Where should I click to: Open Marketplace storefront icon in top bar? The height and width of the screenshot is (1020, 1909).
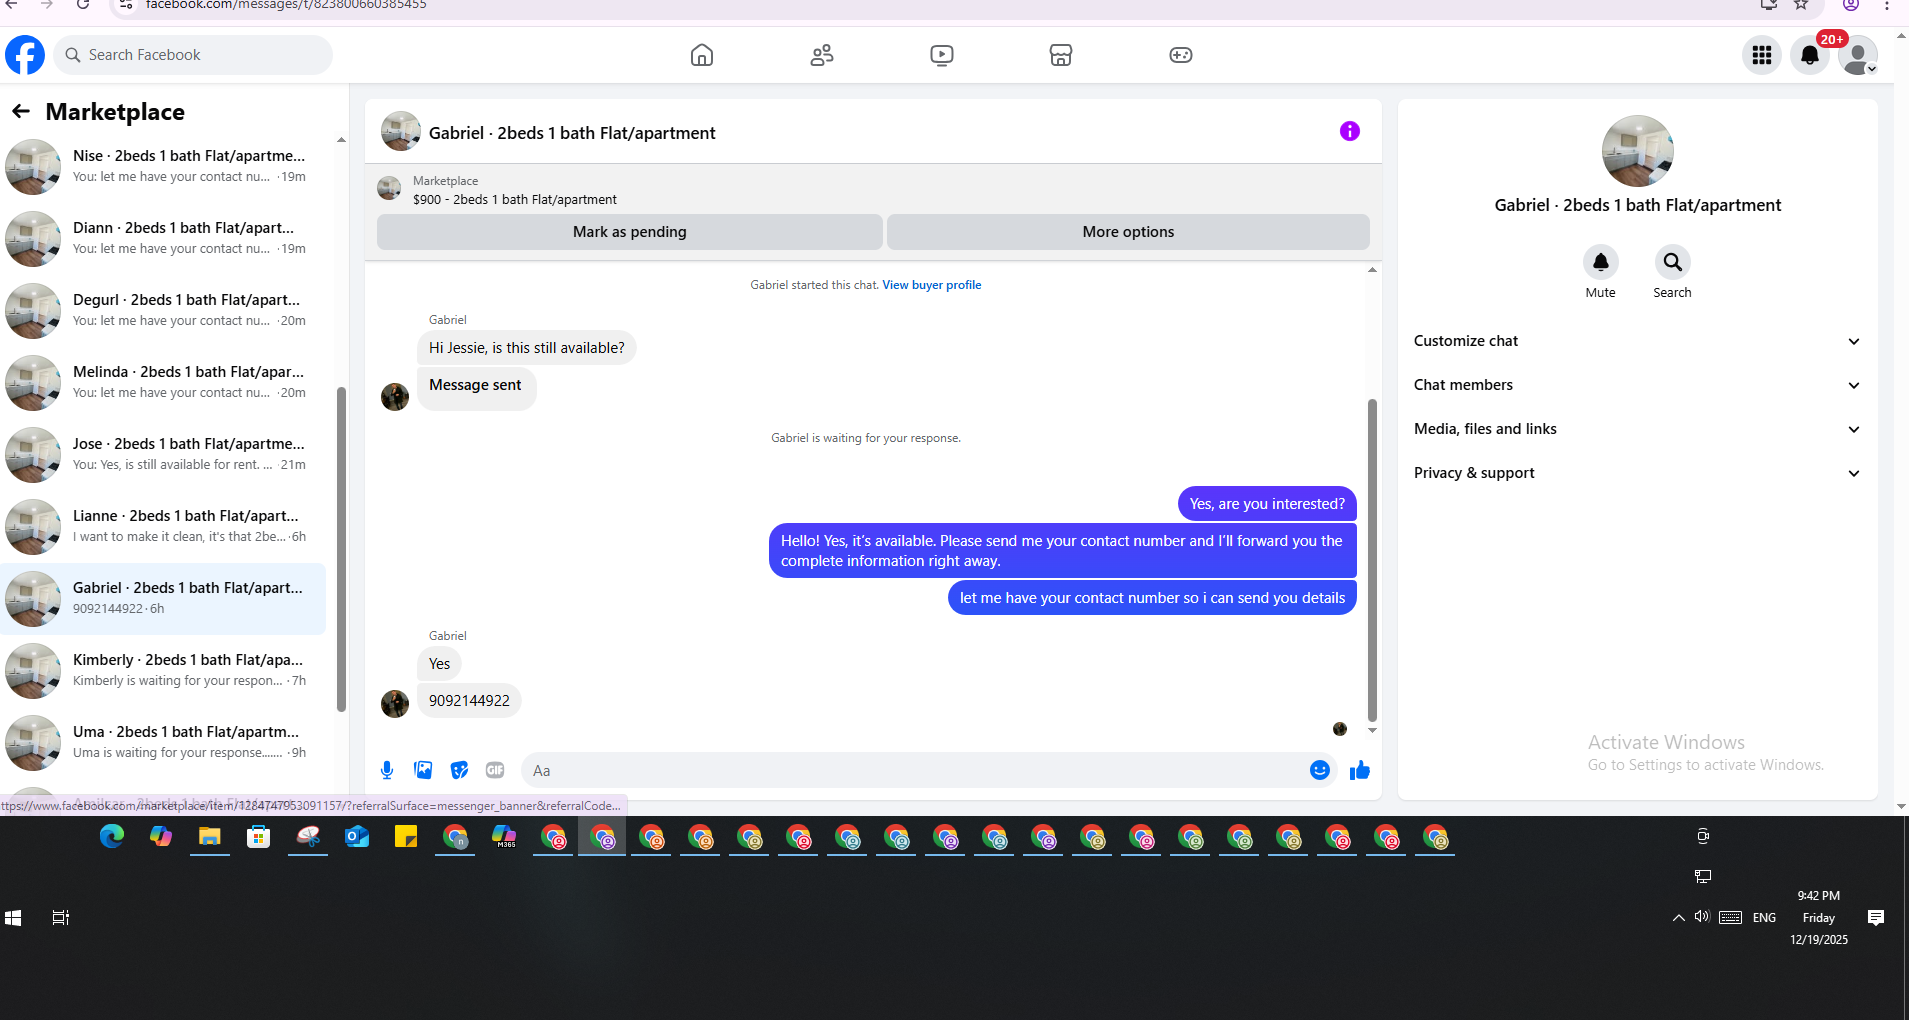coord(1061,55)
